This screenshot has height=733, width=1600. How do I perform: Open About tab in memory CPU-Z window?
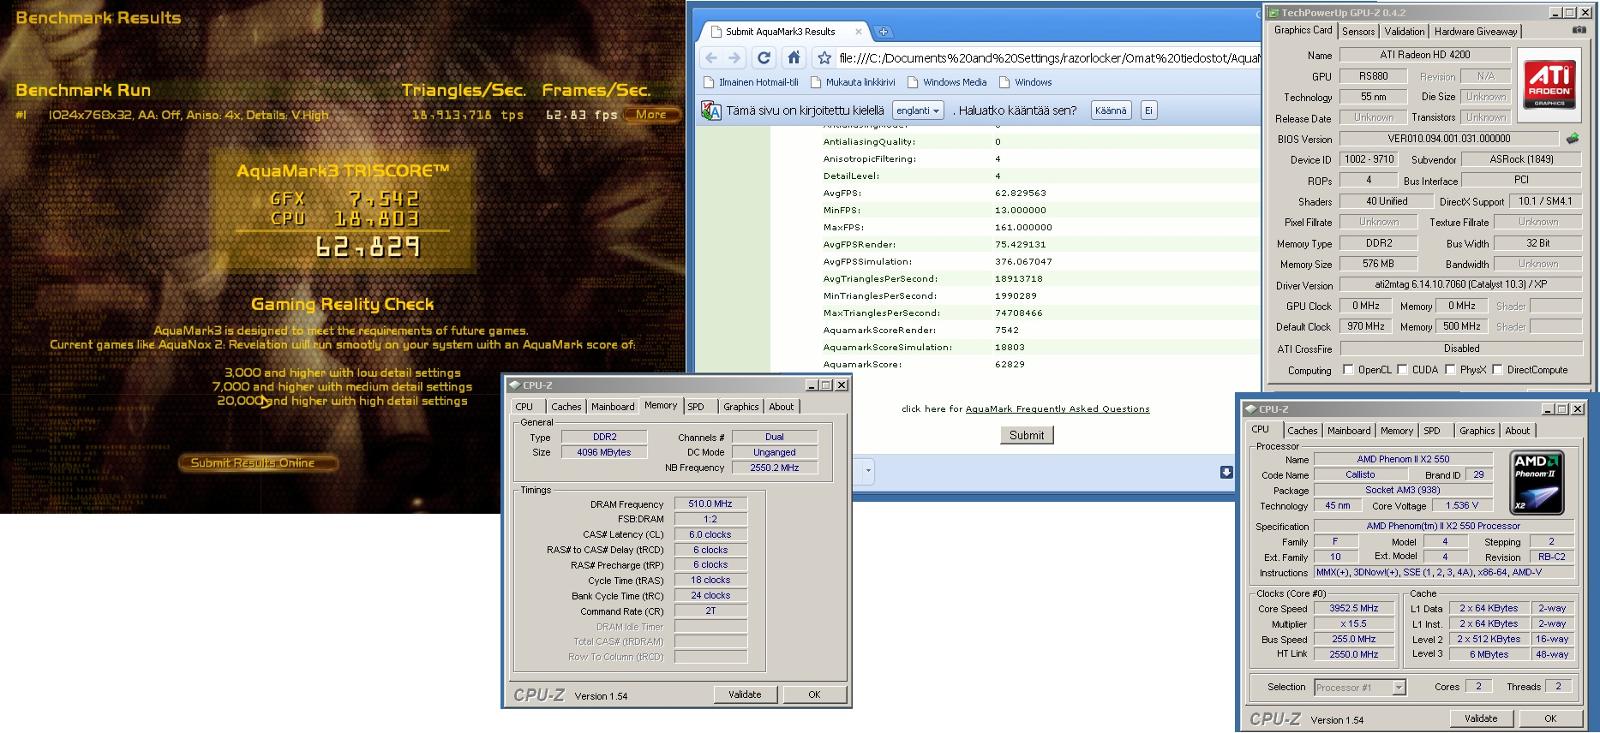(781, 406)
